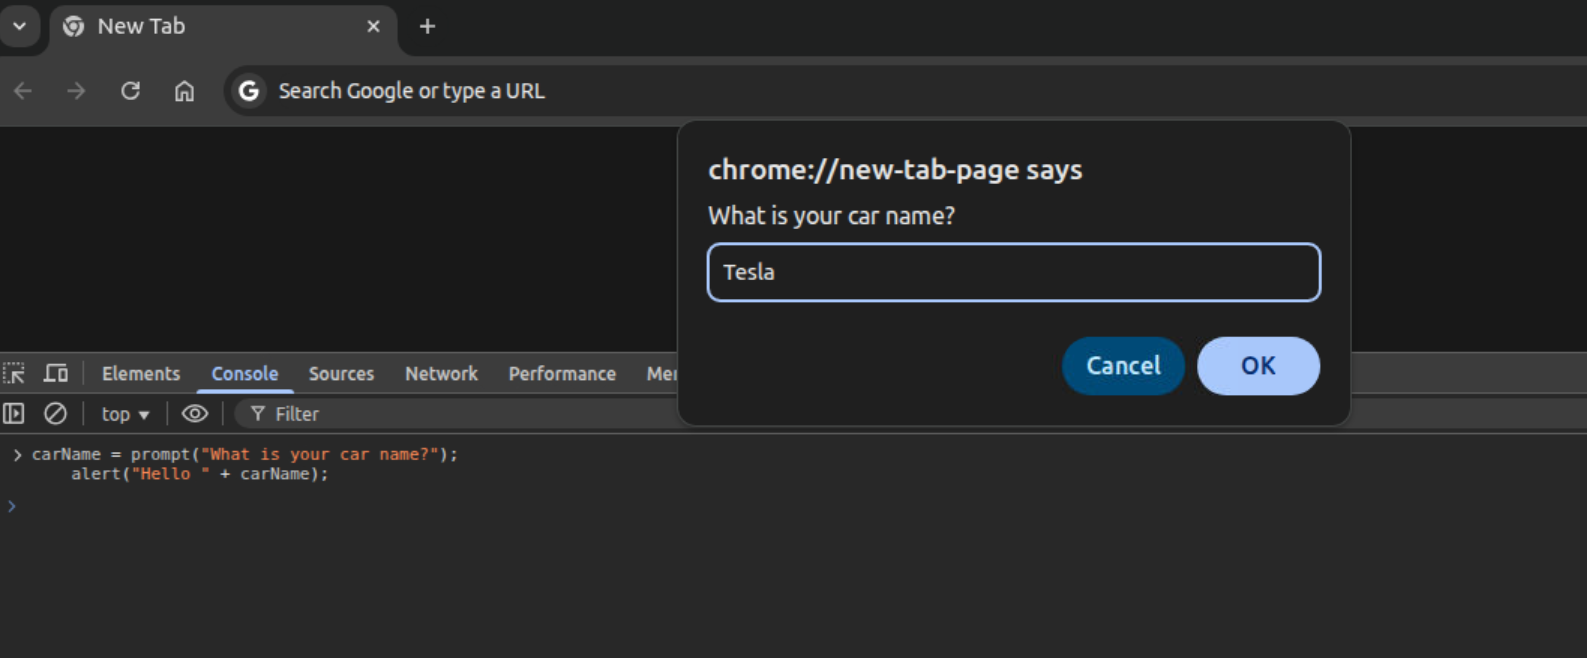
Task: Open the Sources tab
Action: [341, 373]
